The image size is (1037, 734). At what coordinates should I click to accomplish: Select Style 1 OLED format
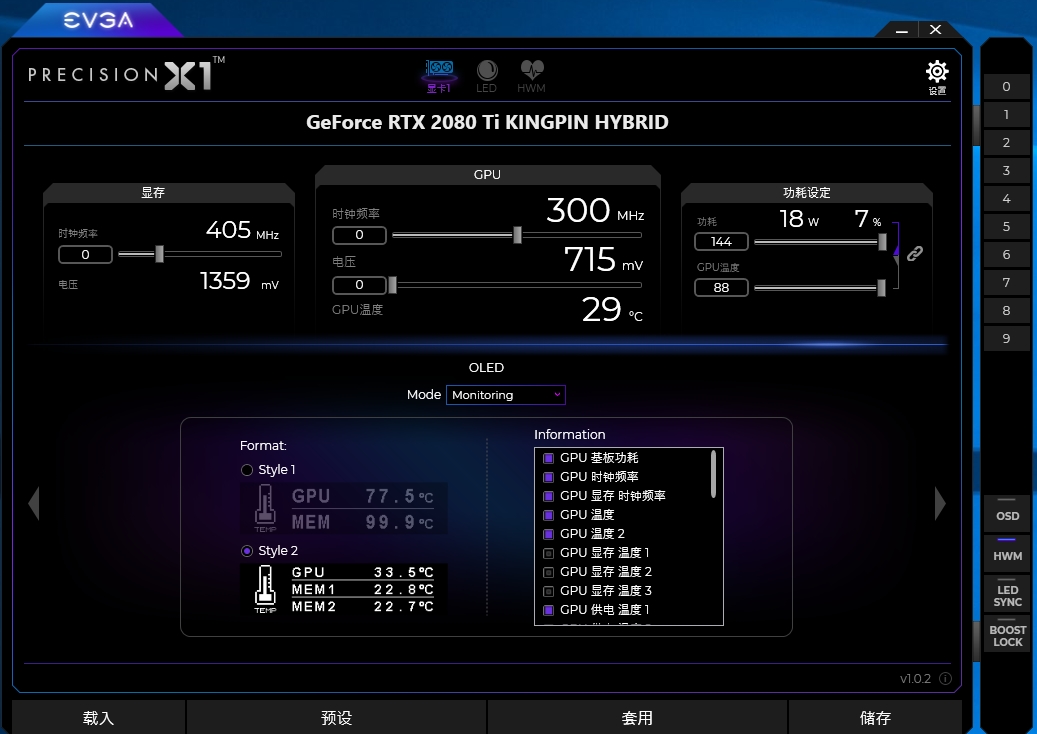click(247, 470)
